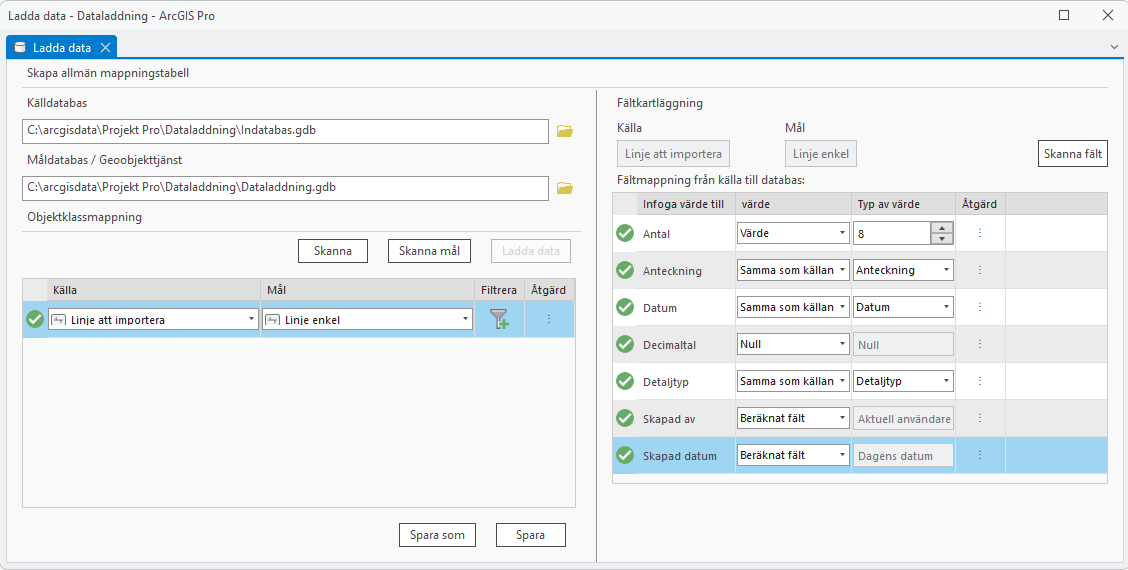
Task: Click the Källdatabas path input field
Action: click(285, 131)
